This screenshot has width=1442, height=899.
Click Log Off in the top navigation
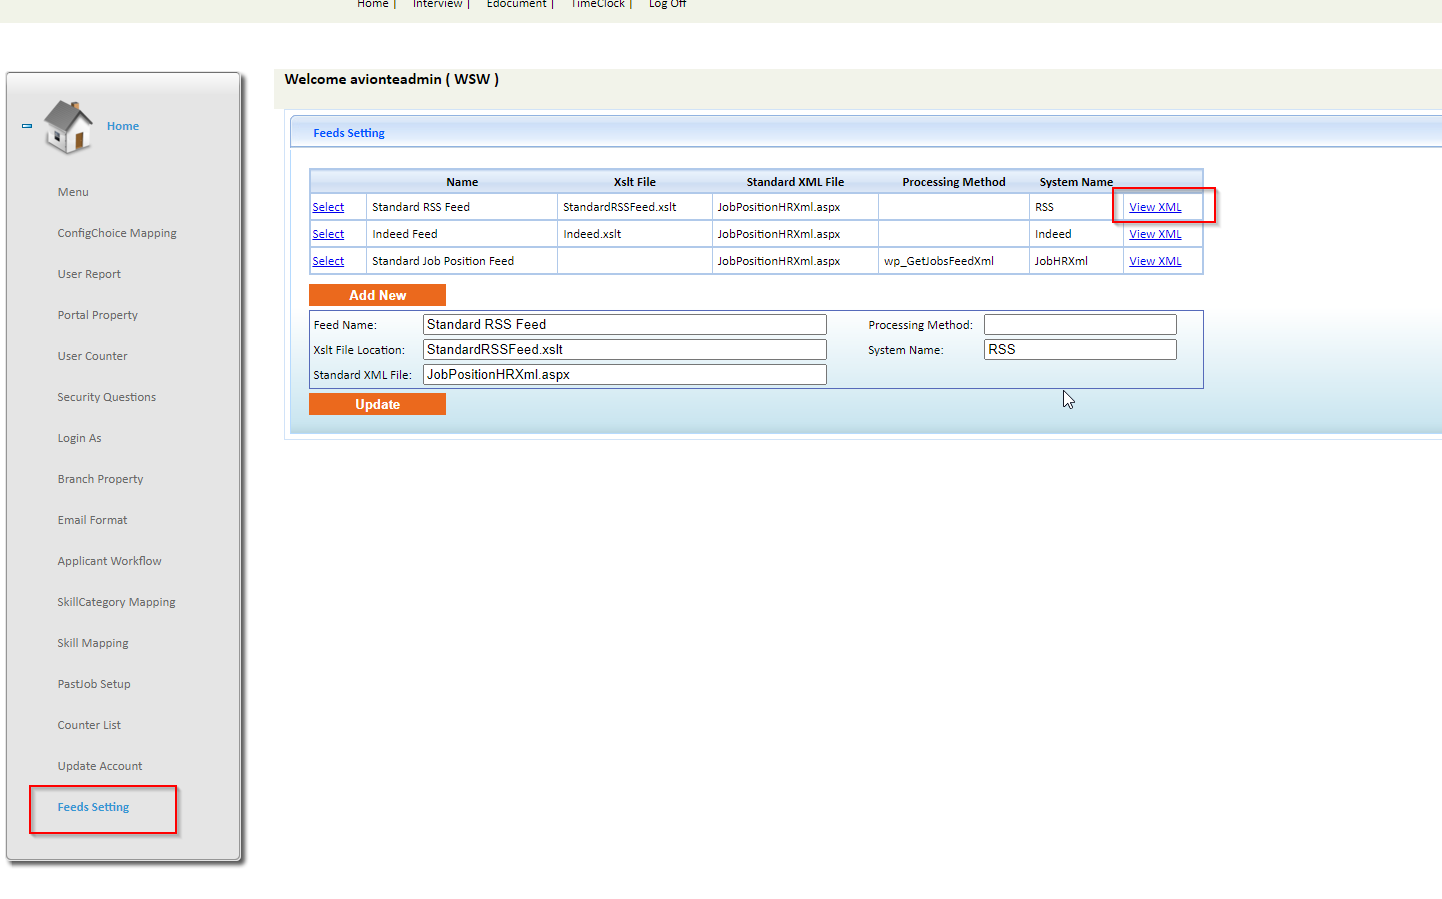pyautogui.click(x=666, y=4)
